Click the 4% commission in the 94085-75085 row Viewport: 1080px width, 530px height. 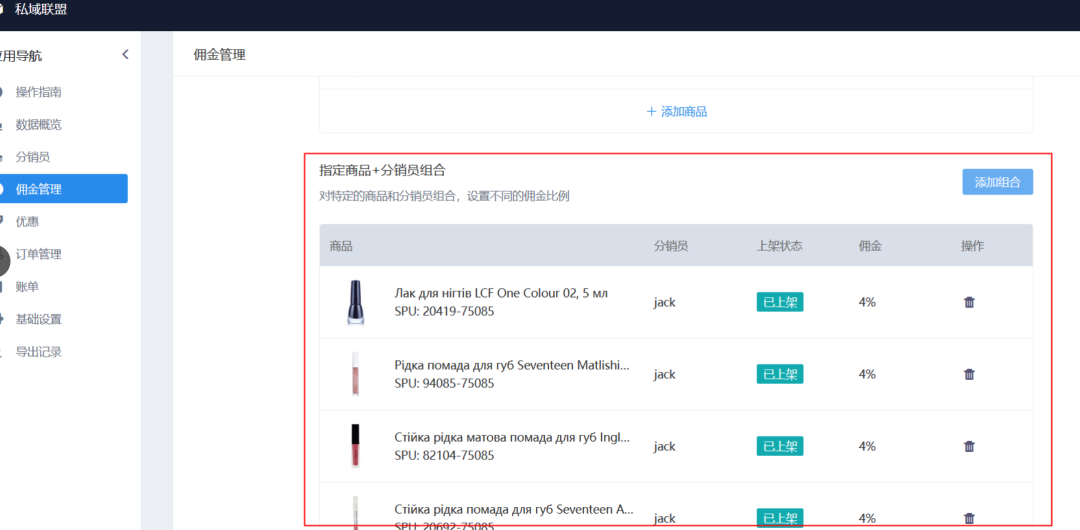pyautogui.click(x=867, y=374)
